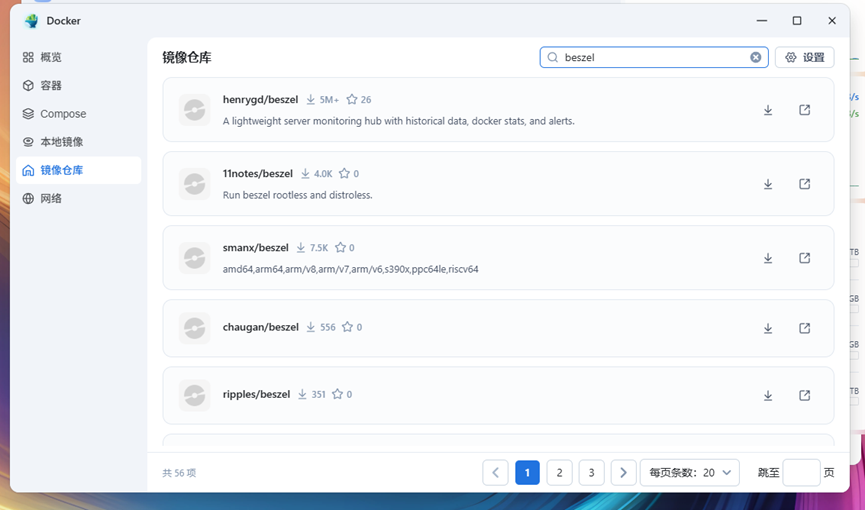
Task: Minimize the Docker window
Action: pyautogui.click(x=762, y=21)
